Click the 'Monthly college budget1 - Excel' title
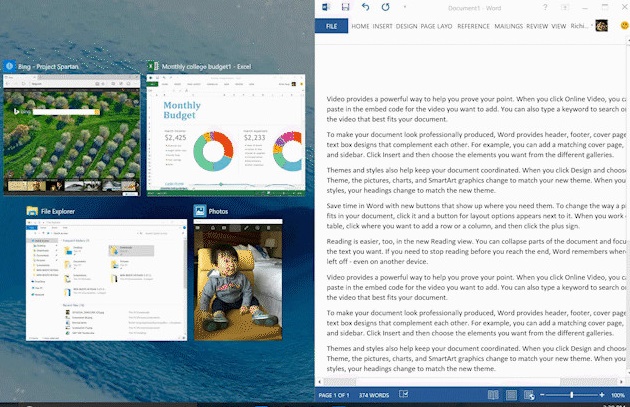Viewport: 630px width, 407px height. [207, 67]
